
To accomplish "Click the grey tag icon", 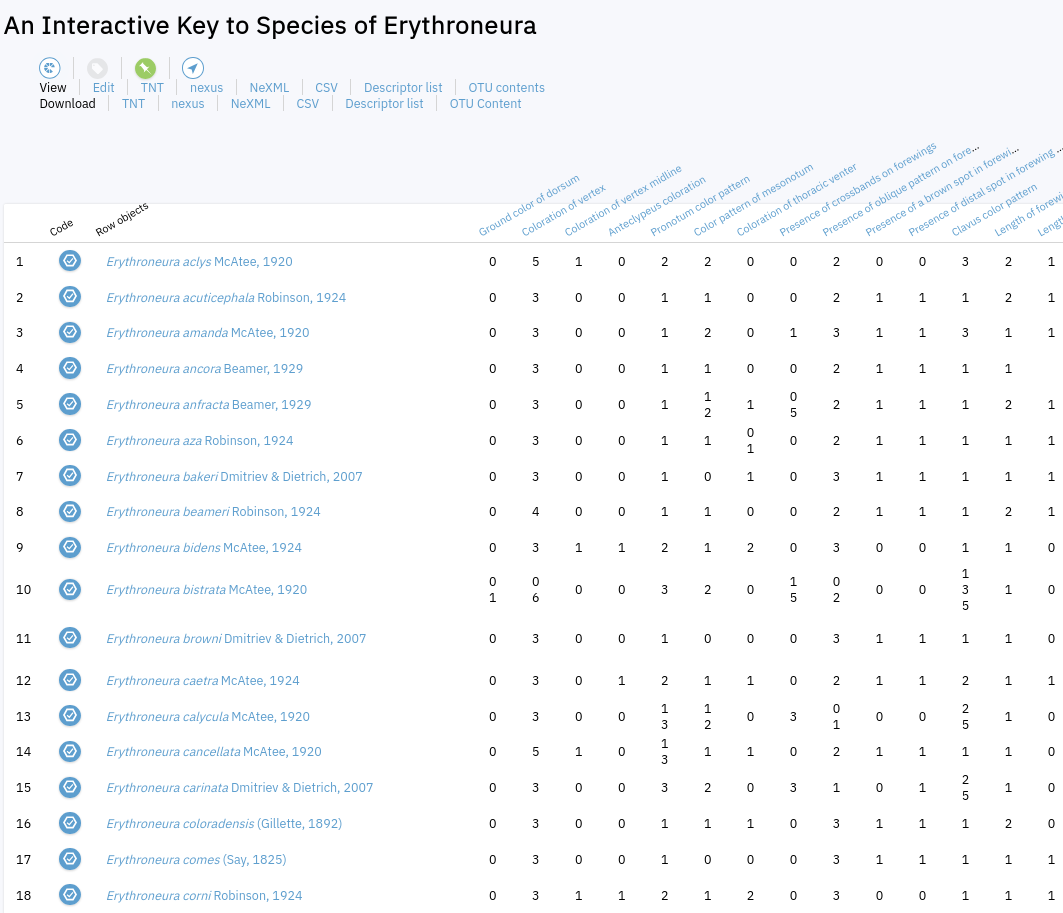I will (x=97, y=68).
